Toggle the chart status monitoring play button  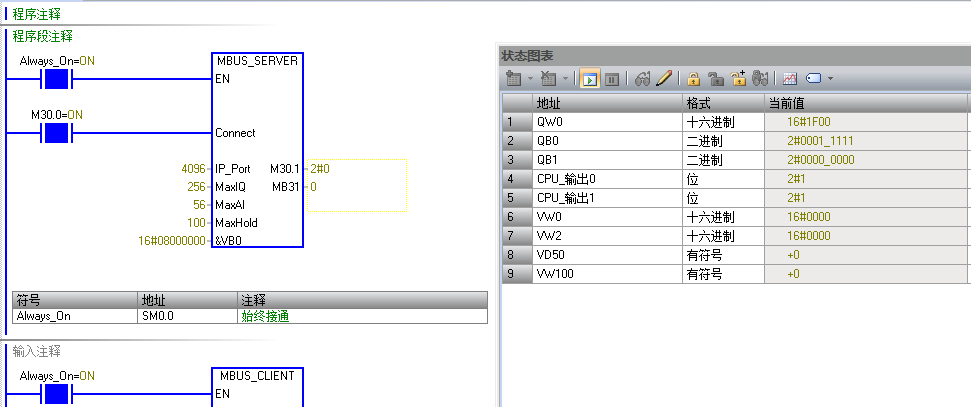(x=589, y=78)
